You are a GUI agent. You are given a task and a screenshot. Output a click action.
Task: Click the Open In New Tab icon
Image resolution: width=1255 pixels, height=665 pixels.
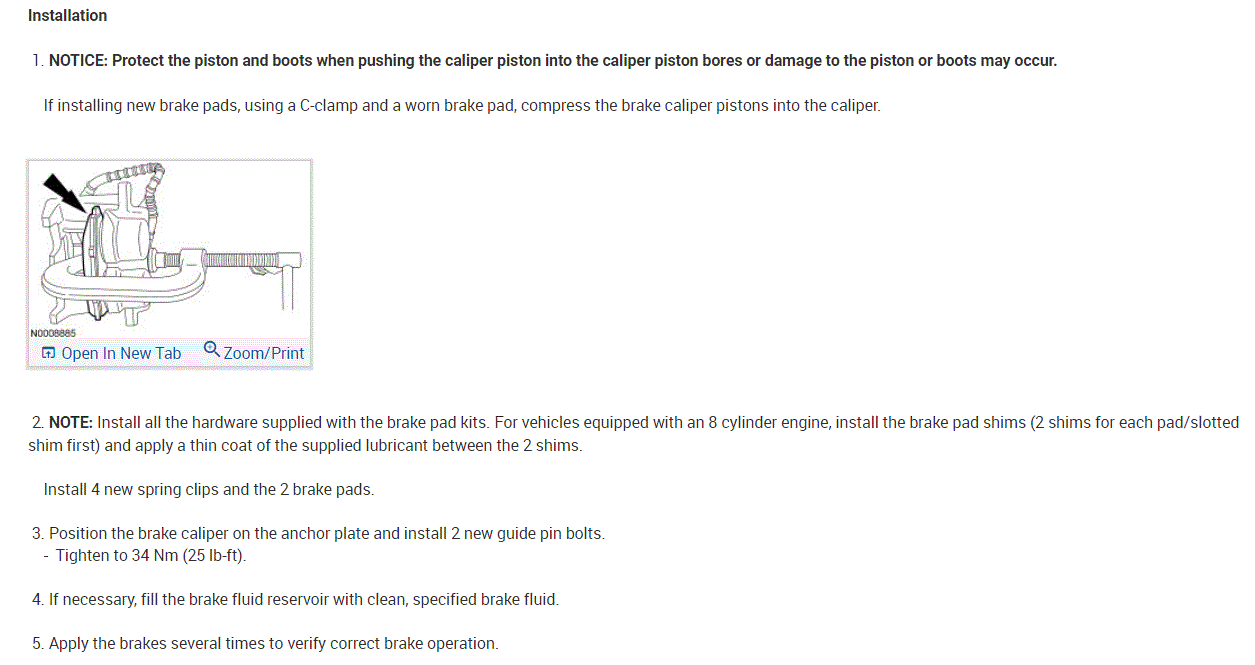click(48, 353)
